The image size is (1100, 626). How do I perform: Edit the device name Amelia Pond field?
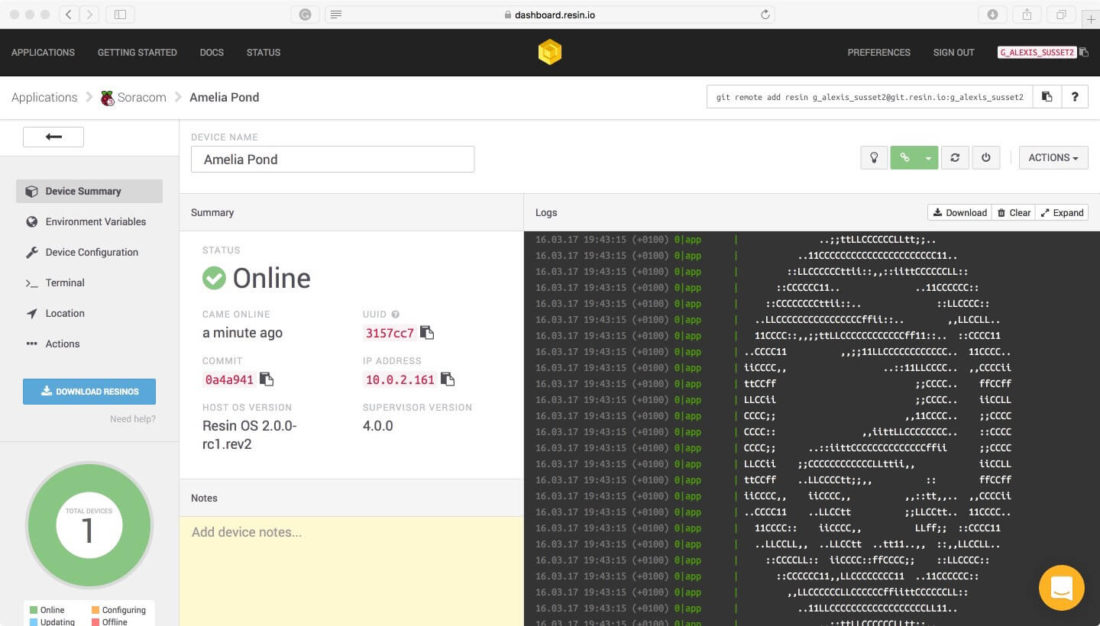[x=332, y=158]
